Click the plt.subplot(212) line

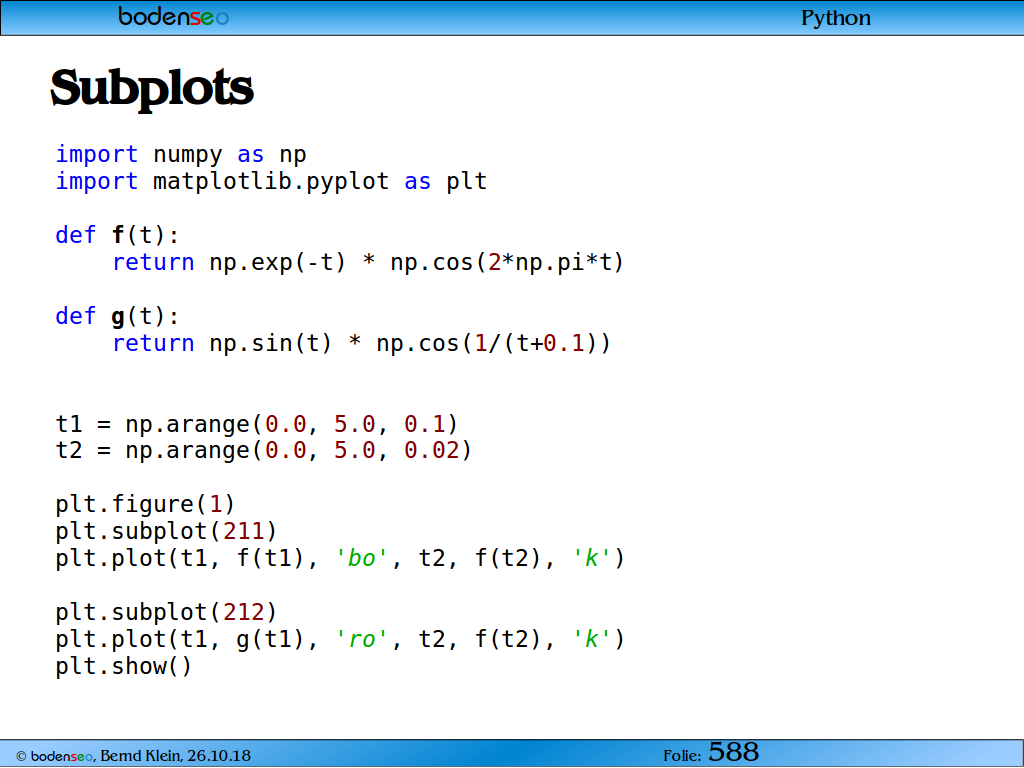click(x=166, y=613)
